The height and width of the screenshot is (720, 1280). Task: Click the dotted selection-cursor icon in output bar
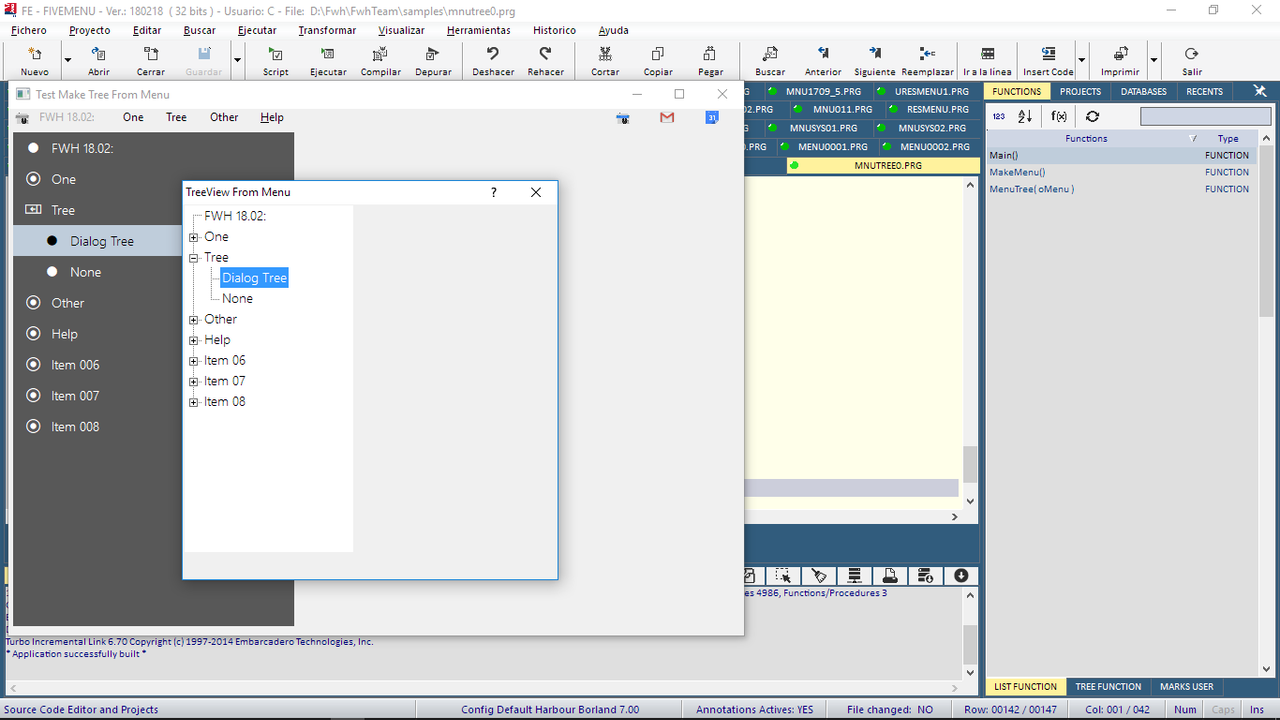tap(784, 576)
